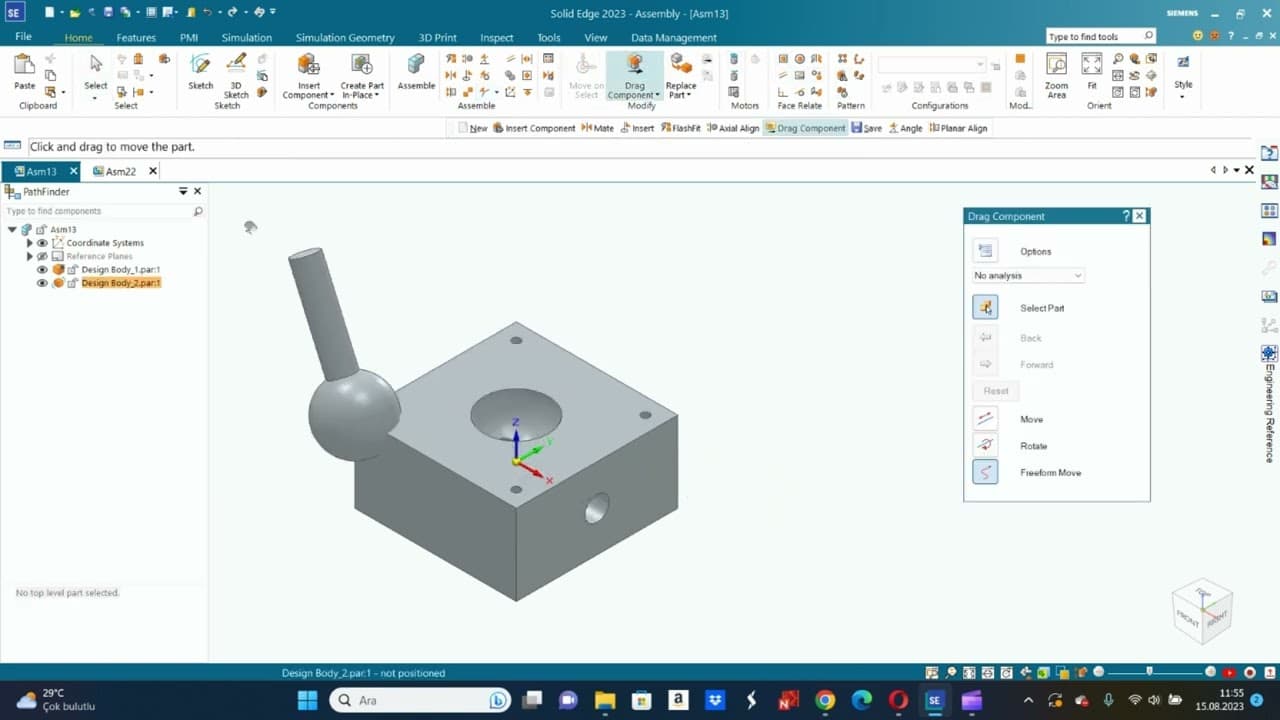Select the Mate relationship command
Screen dimensions: 1280x720
[598, 128]
